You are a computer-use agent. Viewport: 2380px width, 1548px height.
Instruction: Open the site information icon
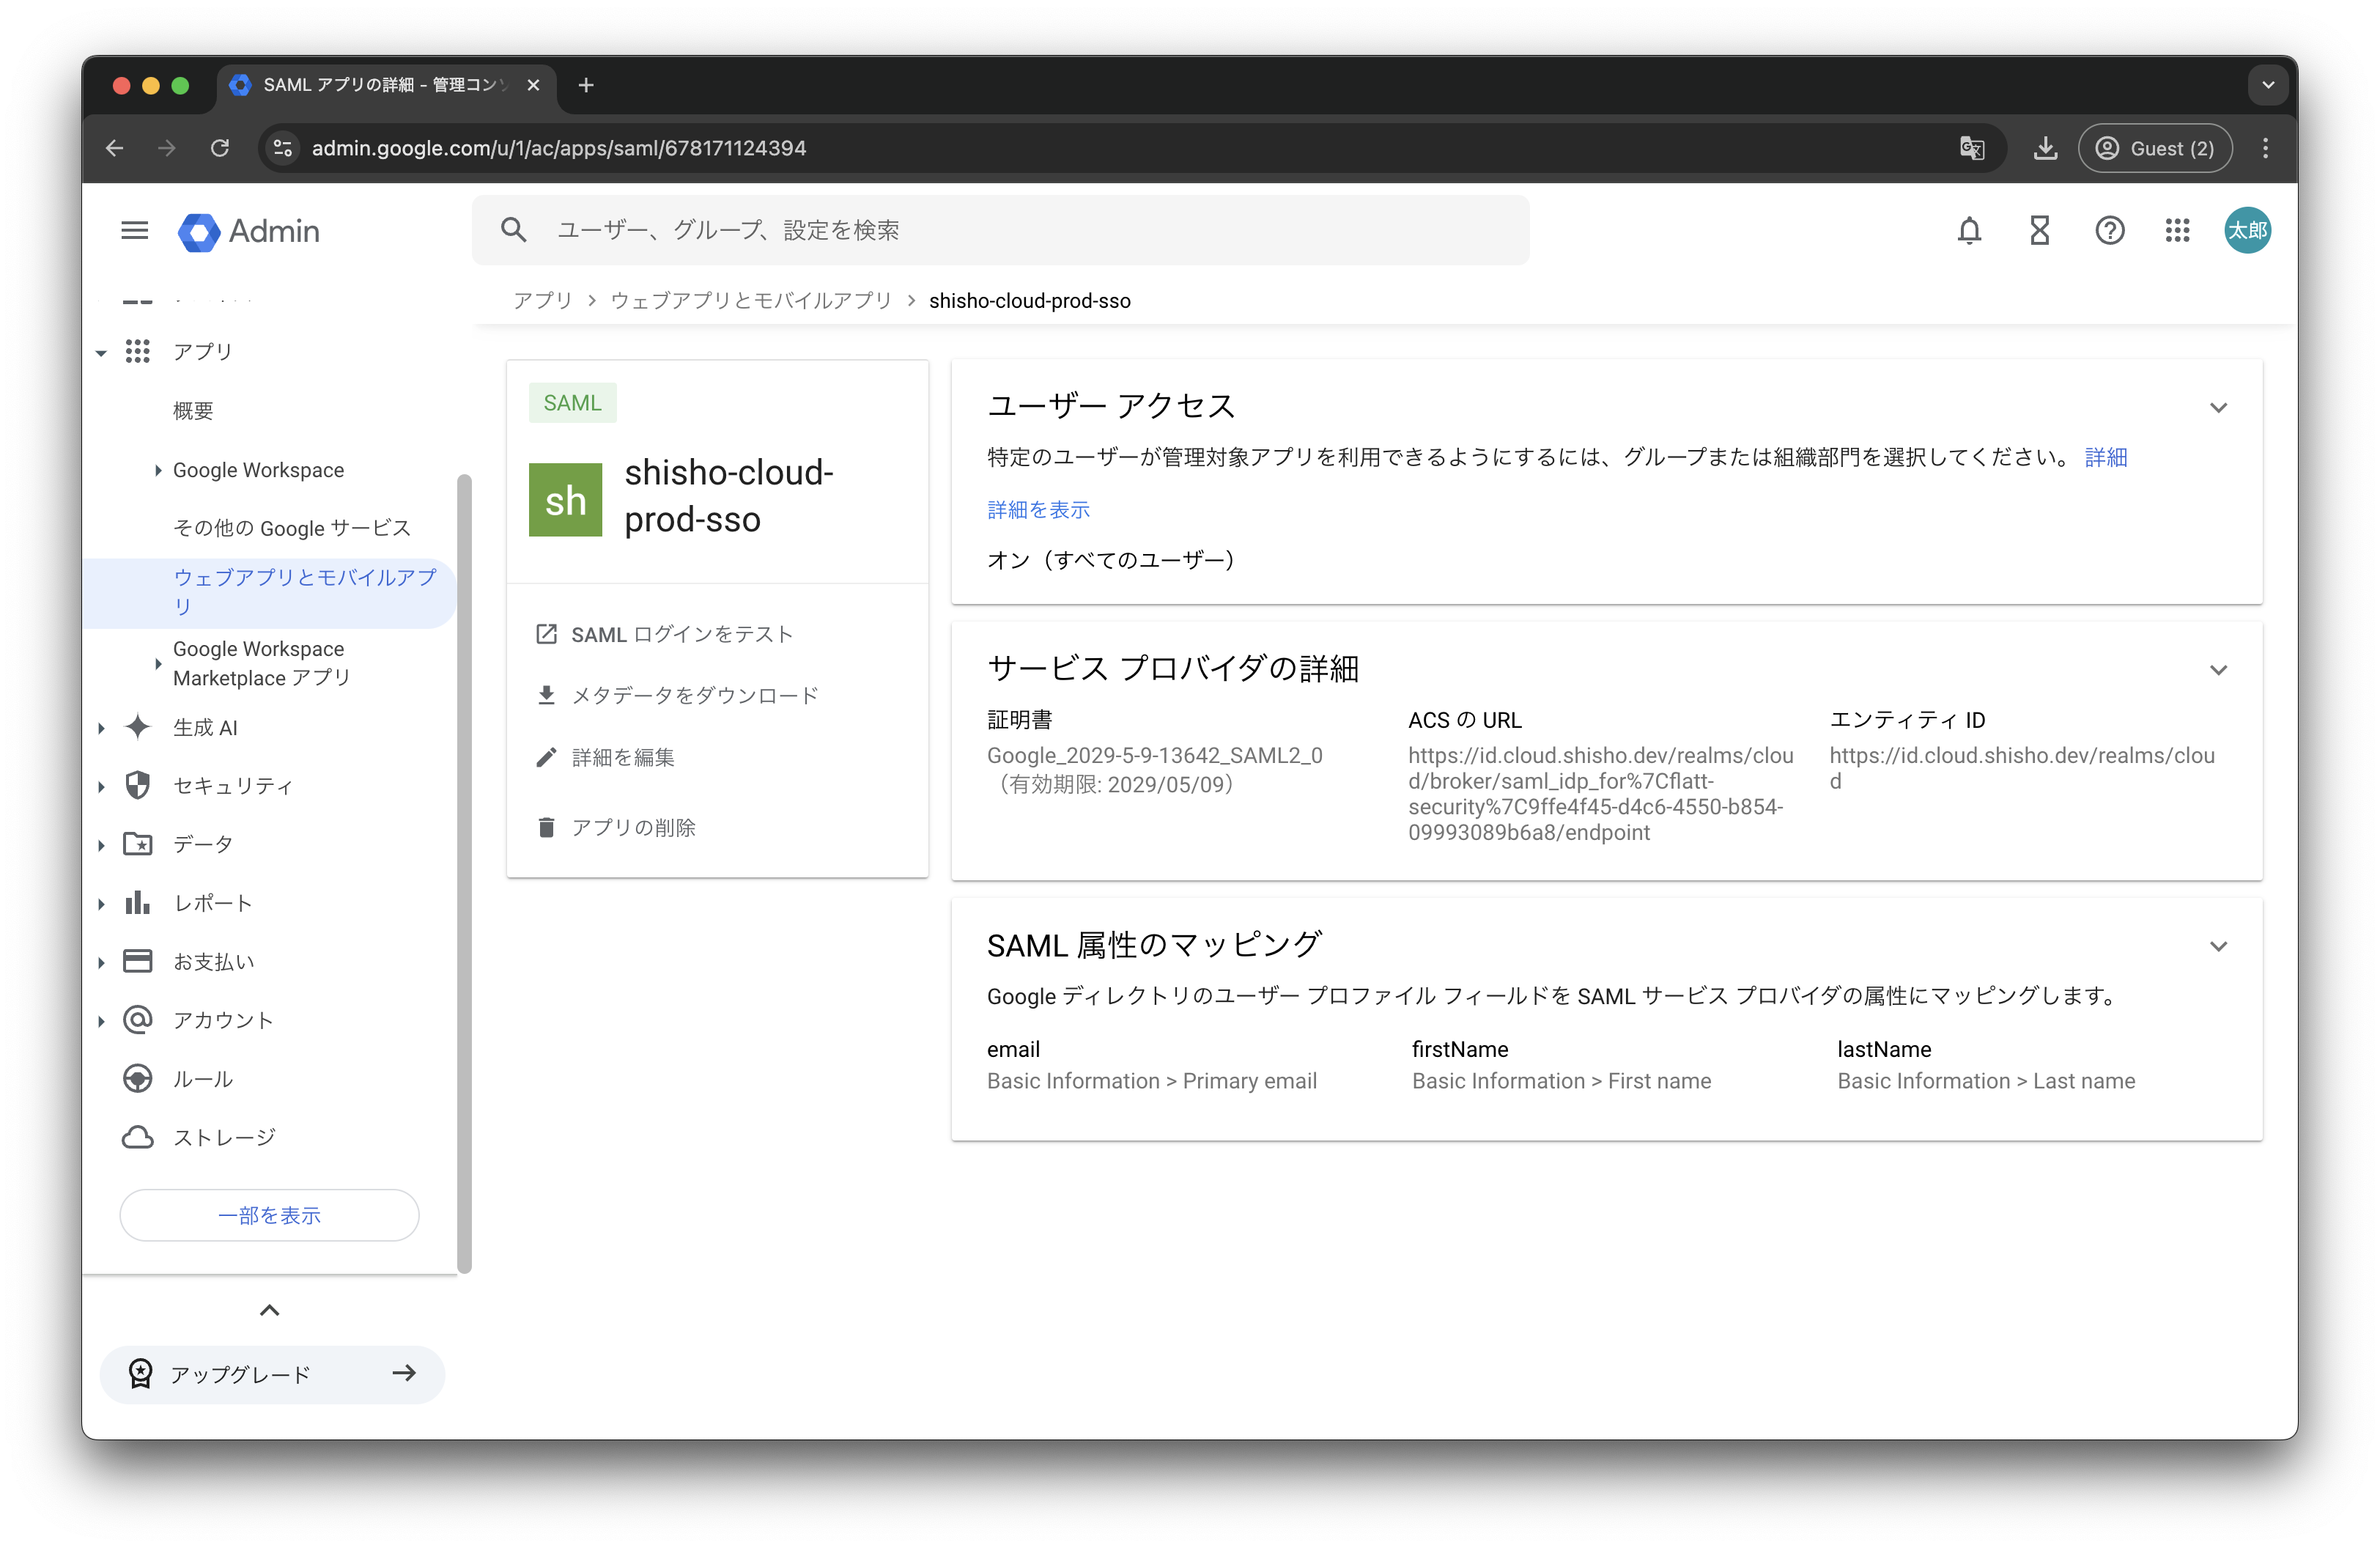coord(283,148)
